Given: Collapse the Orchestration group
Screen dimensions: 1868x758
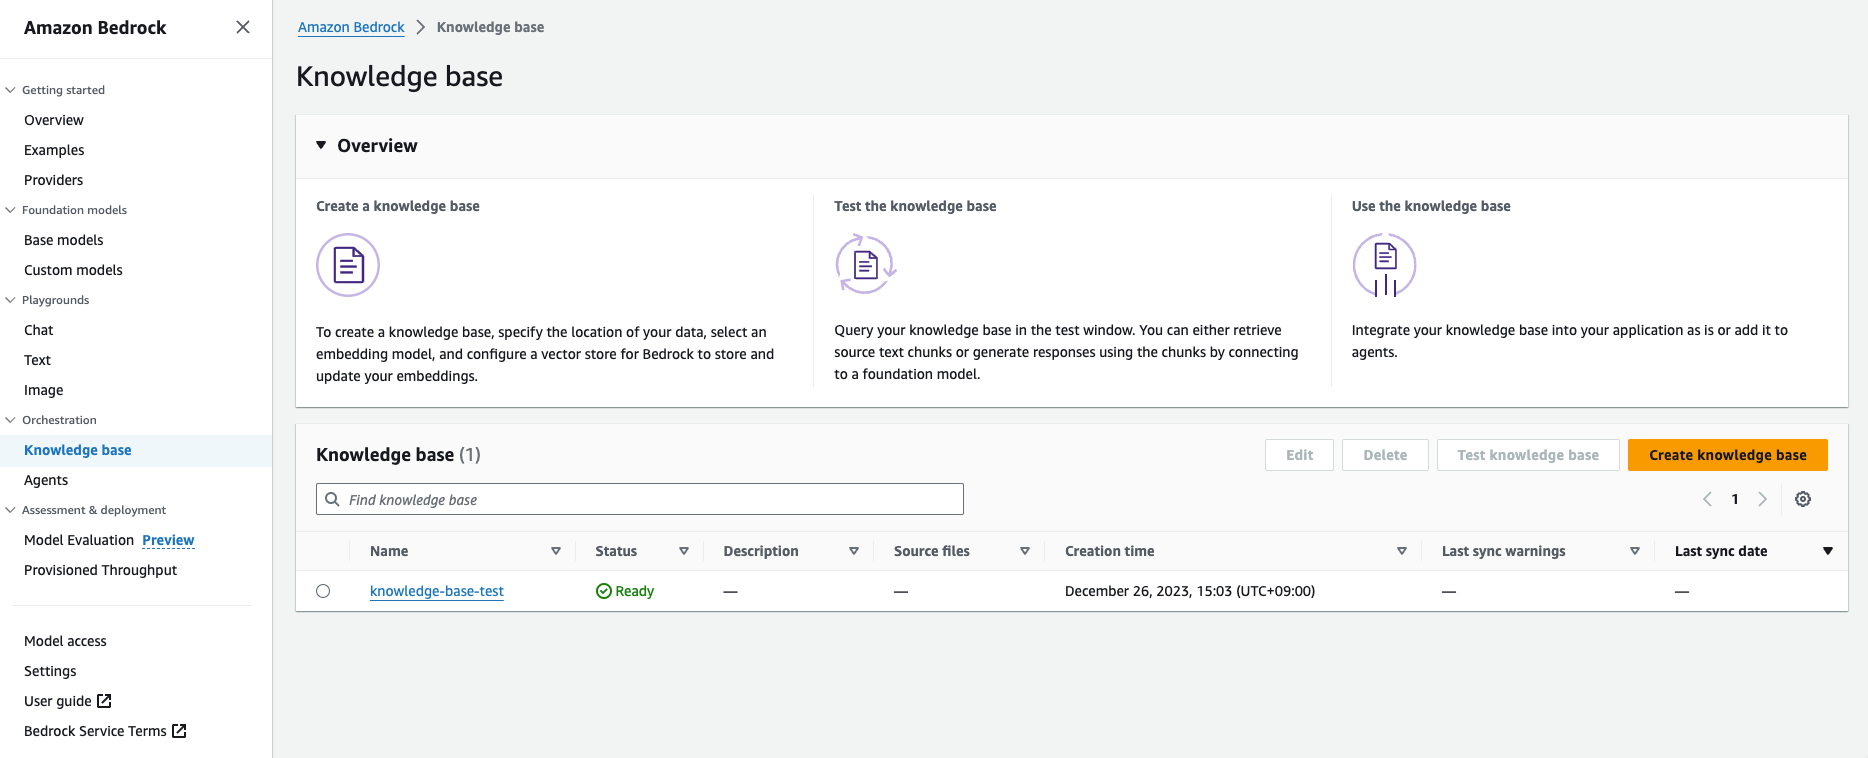Looking at the screenshot, I should (11, 420).
